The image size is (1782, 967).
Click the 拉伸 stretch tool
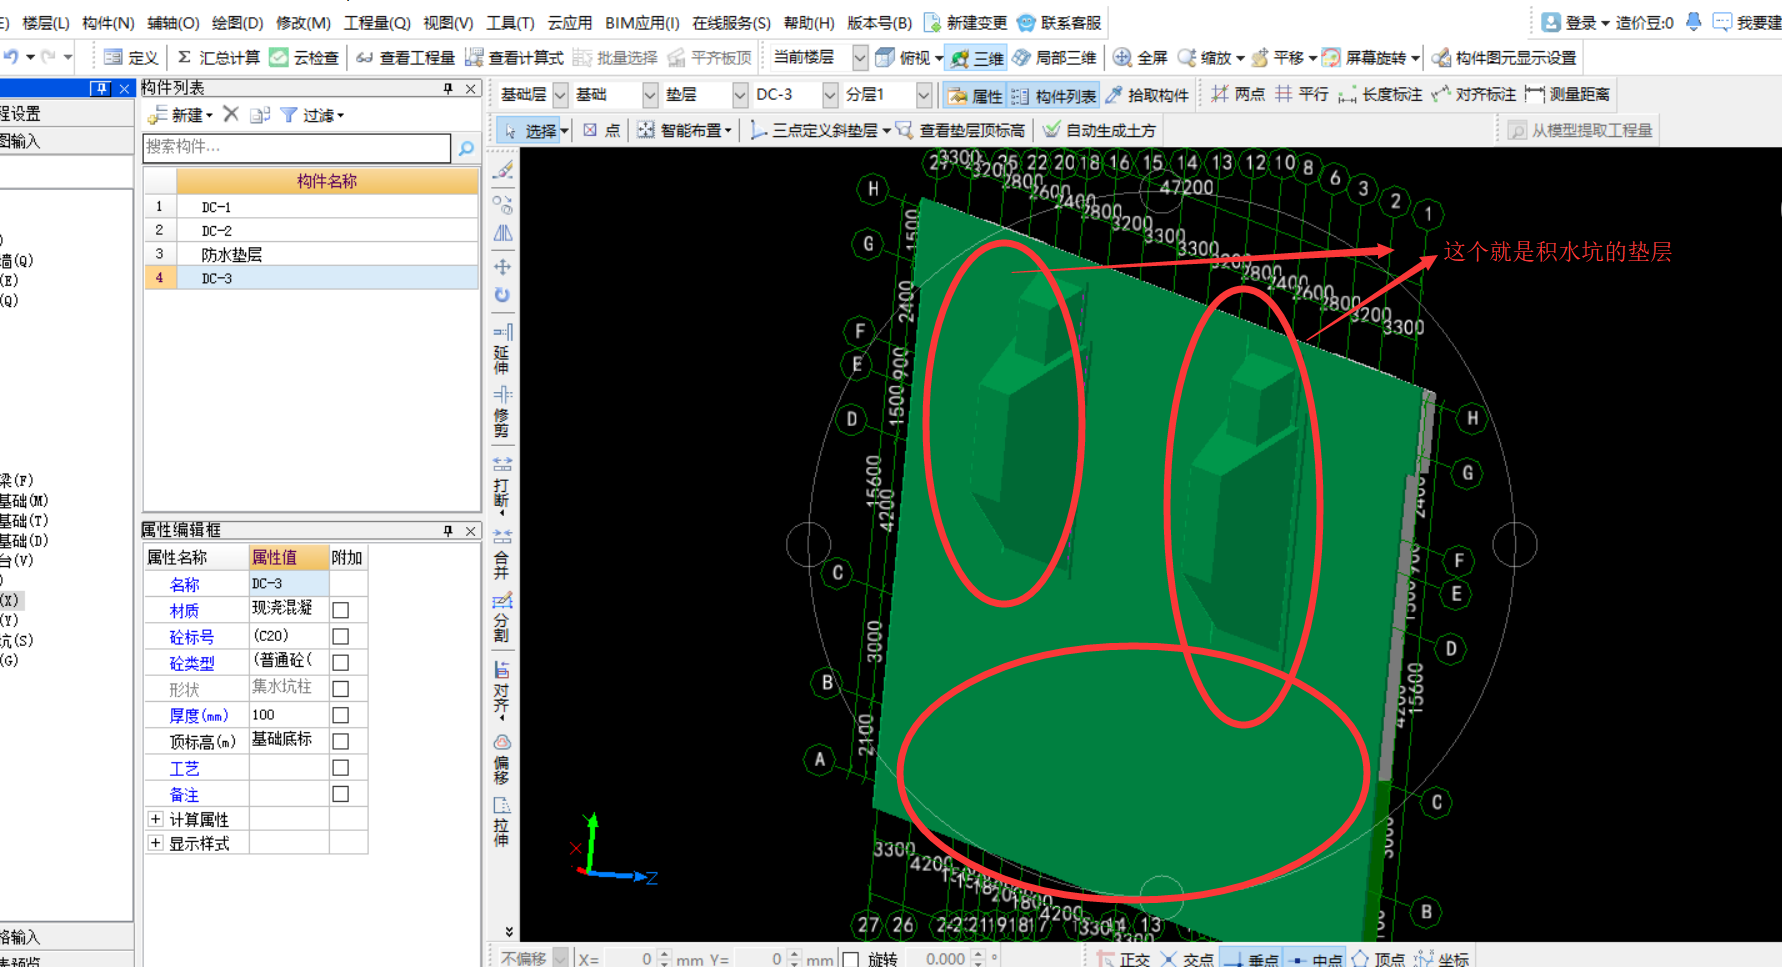point(502,822)
